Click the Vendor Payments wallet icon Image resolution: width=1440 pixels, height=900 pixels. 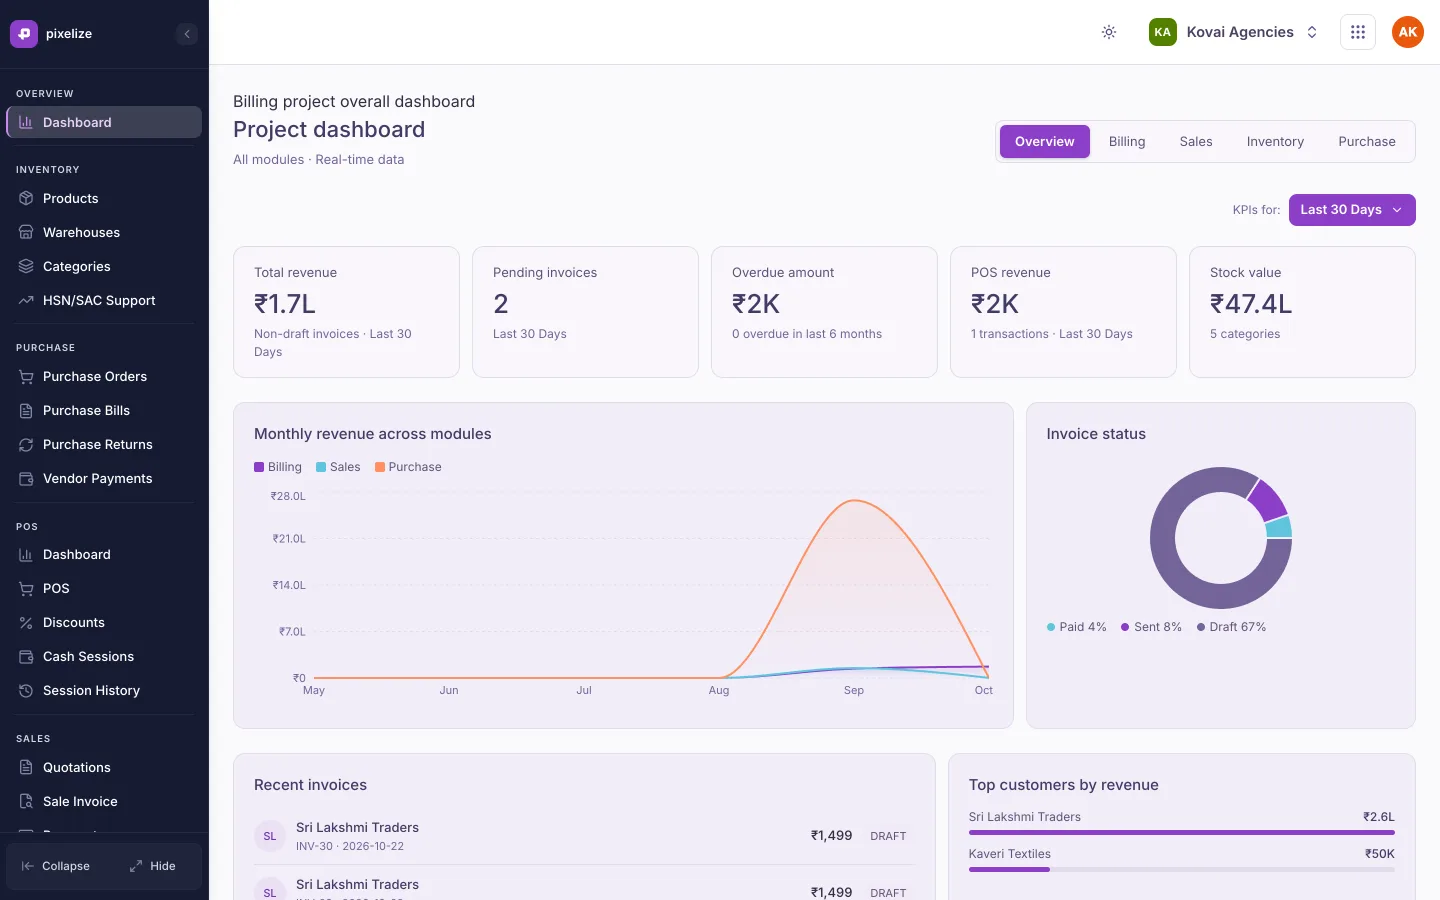point(26,478)
